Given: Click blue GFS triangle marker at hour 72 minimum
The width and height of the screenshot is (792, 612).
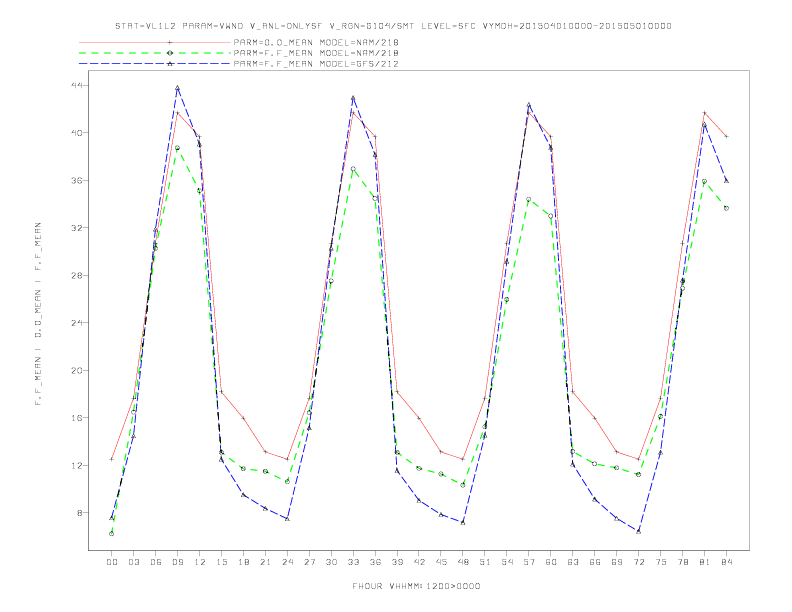Looking at the screenshot, I should pos(638,531).
